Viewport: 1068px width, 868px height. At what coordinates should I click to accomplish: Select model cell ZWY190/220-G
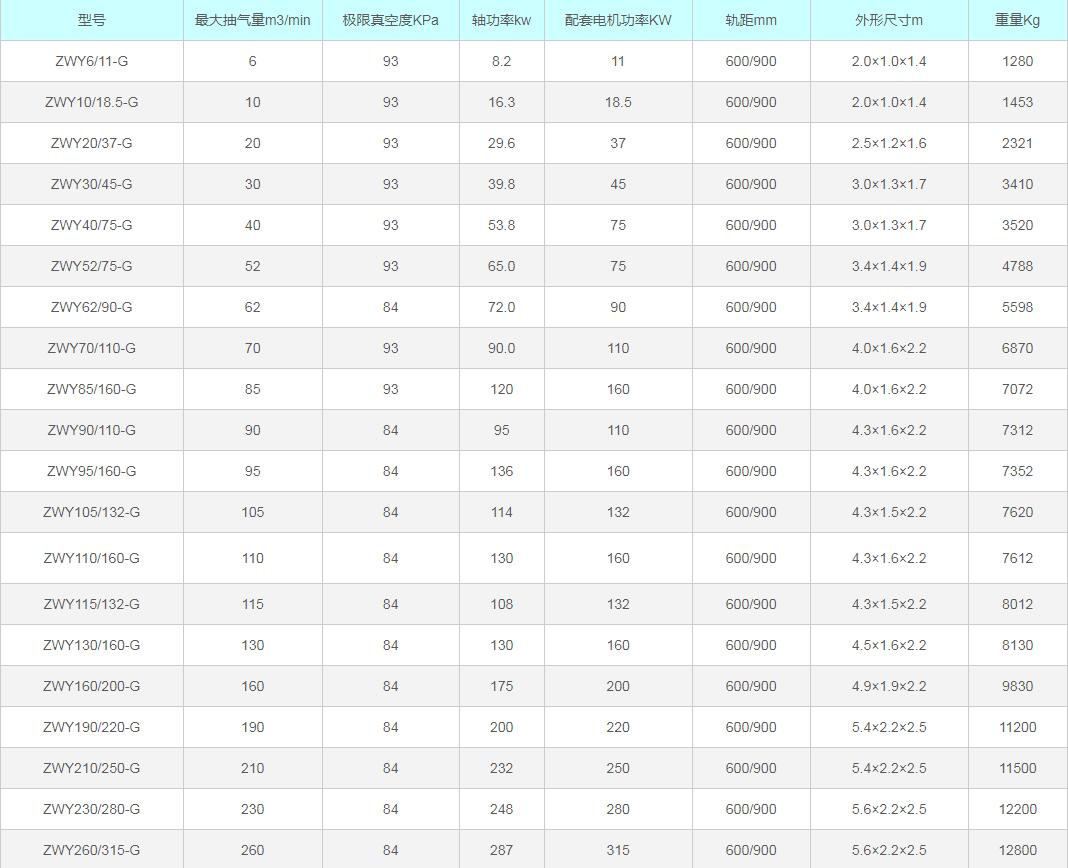(91, 727)
